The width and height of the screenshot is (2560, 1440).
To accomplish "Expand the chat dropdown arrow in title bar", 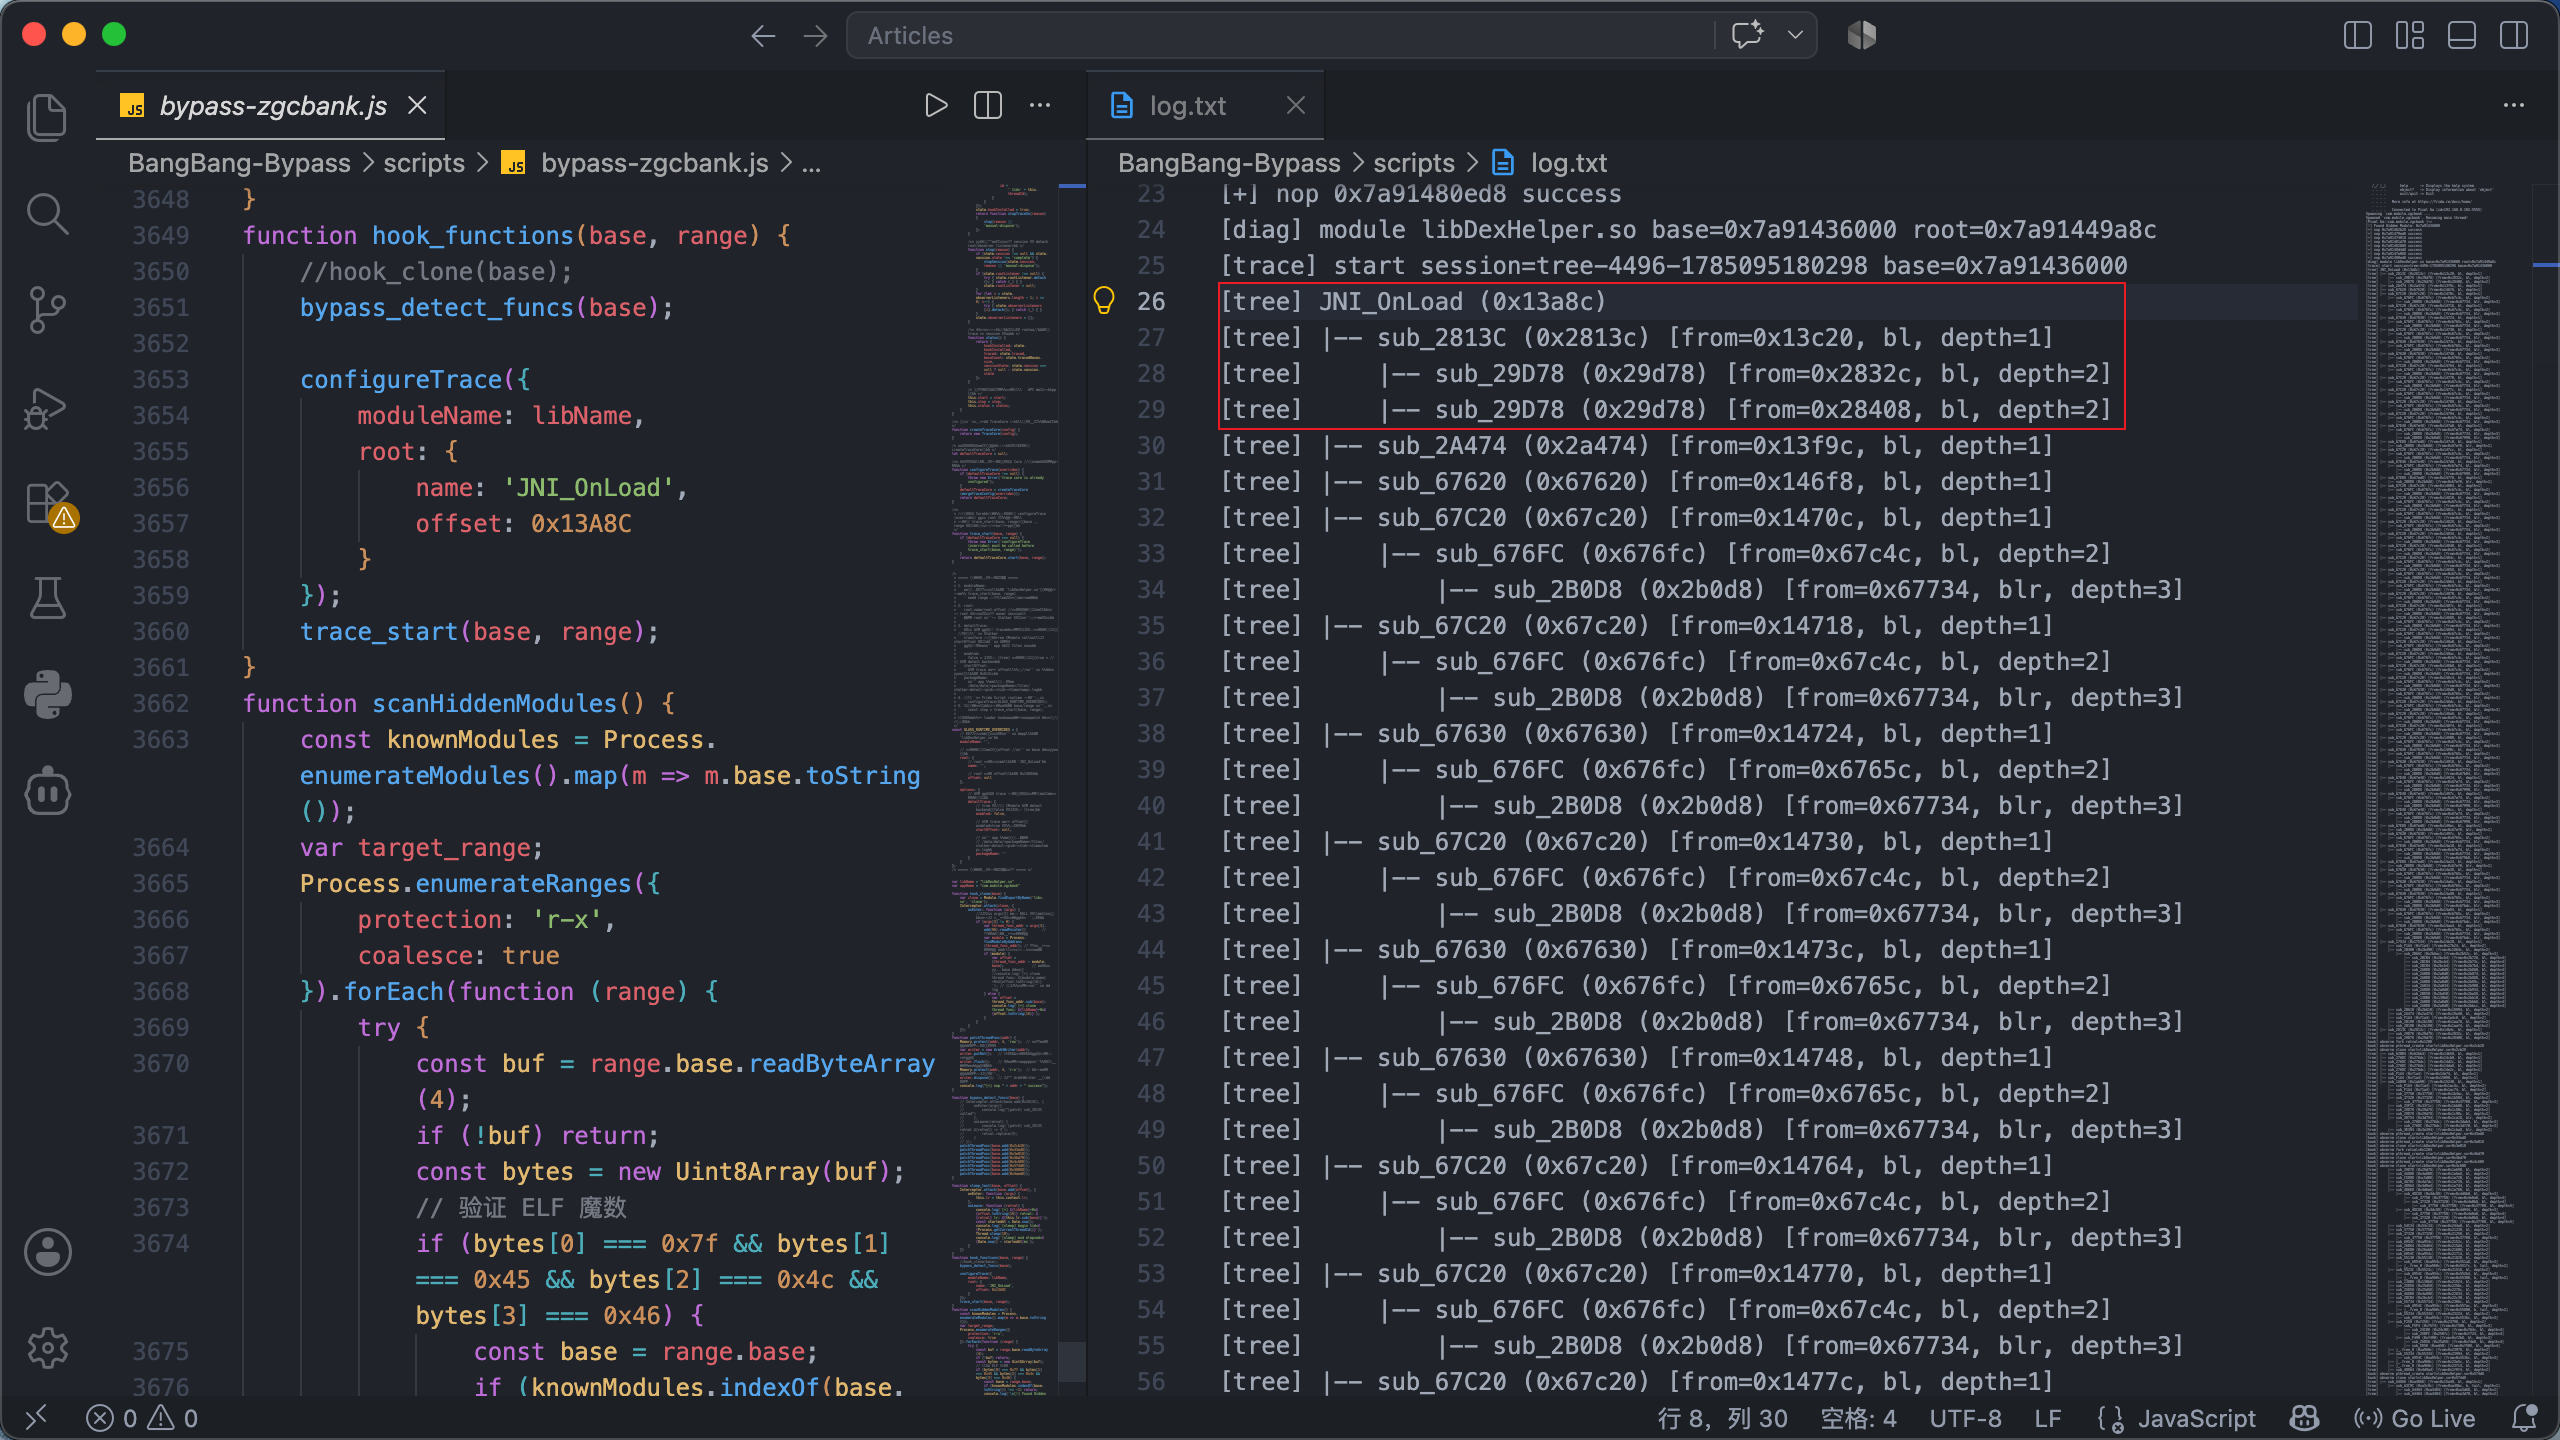I will 1796,35.
